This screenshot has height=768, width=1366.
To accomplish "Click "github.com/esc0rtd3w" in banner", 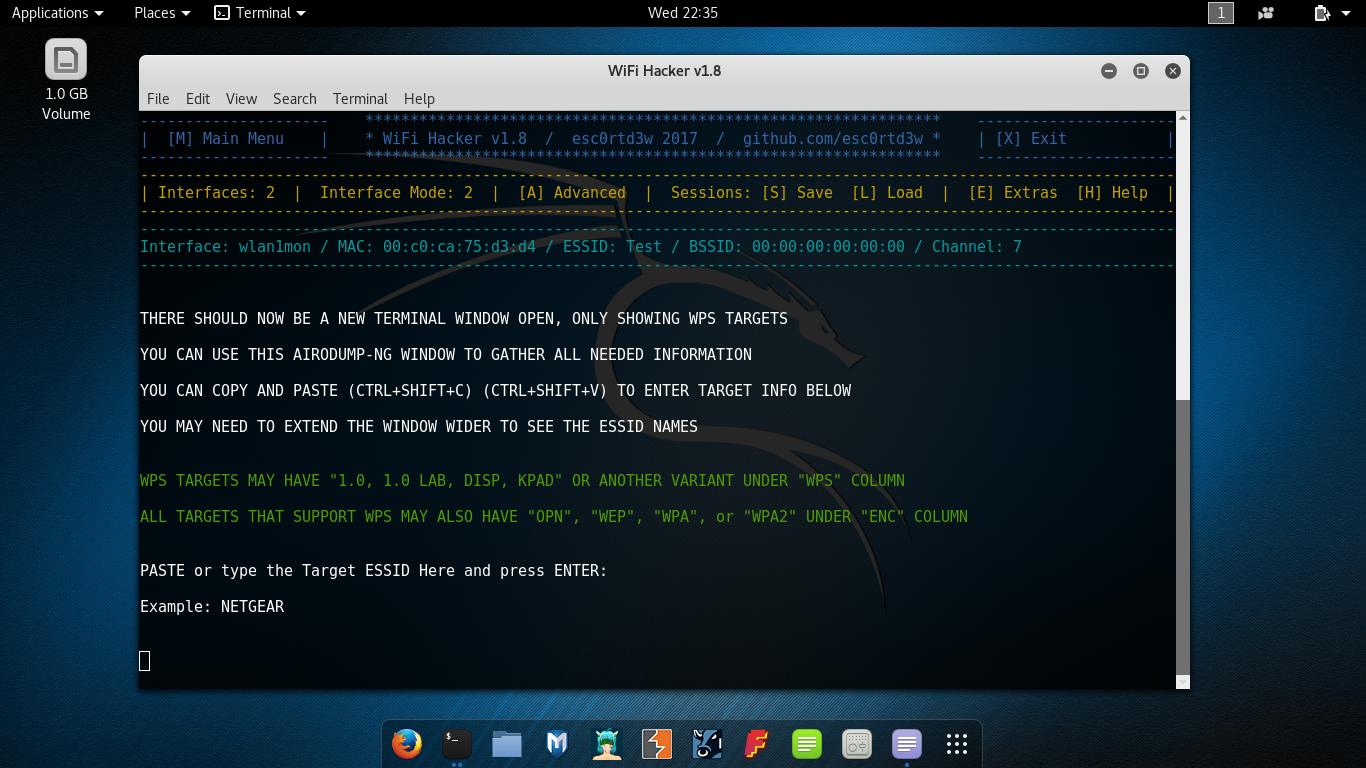I will pos(832,139).
